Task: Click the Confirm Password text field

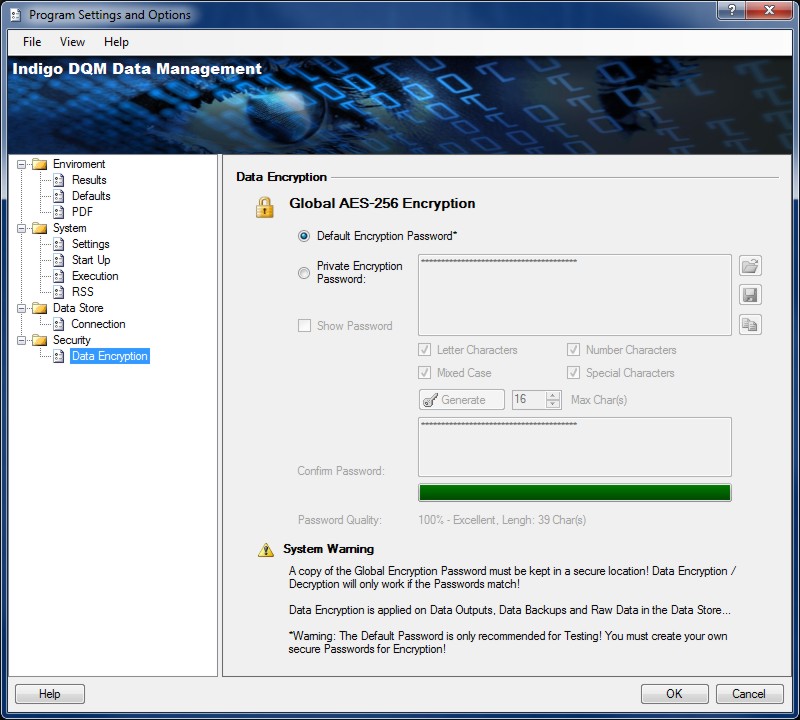Action: 574,447
